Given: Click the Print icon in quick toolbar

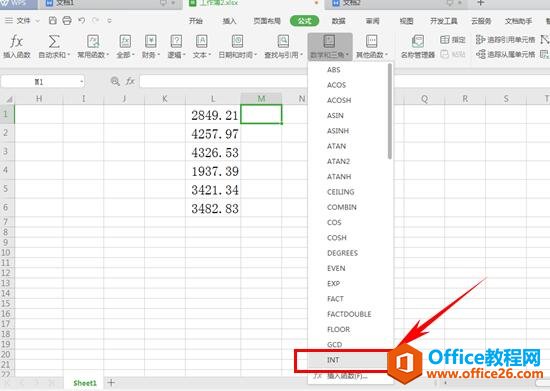Looking at the screenshot, I should click(67, 21).
